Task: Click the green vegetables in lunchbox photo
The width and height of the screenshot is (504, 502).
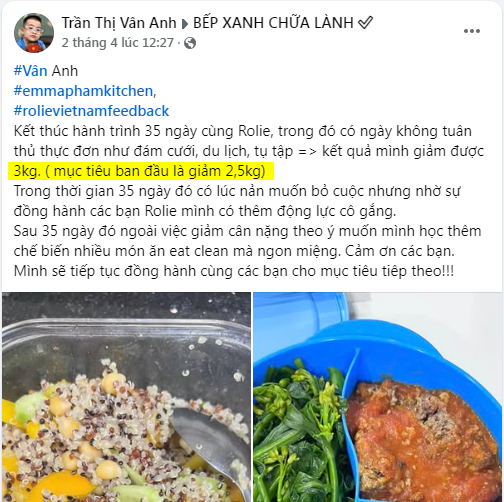Action: pyautogui.click(x=301, y=430)
